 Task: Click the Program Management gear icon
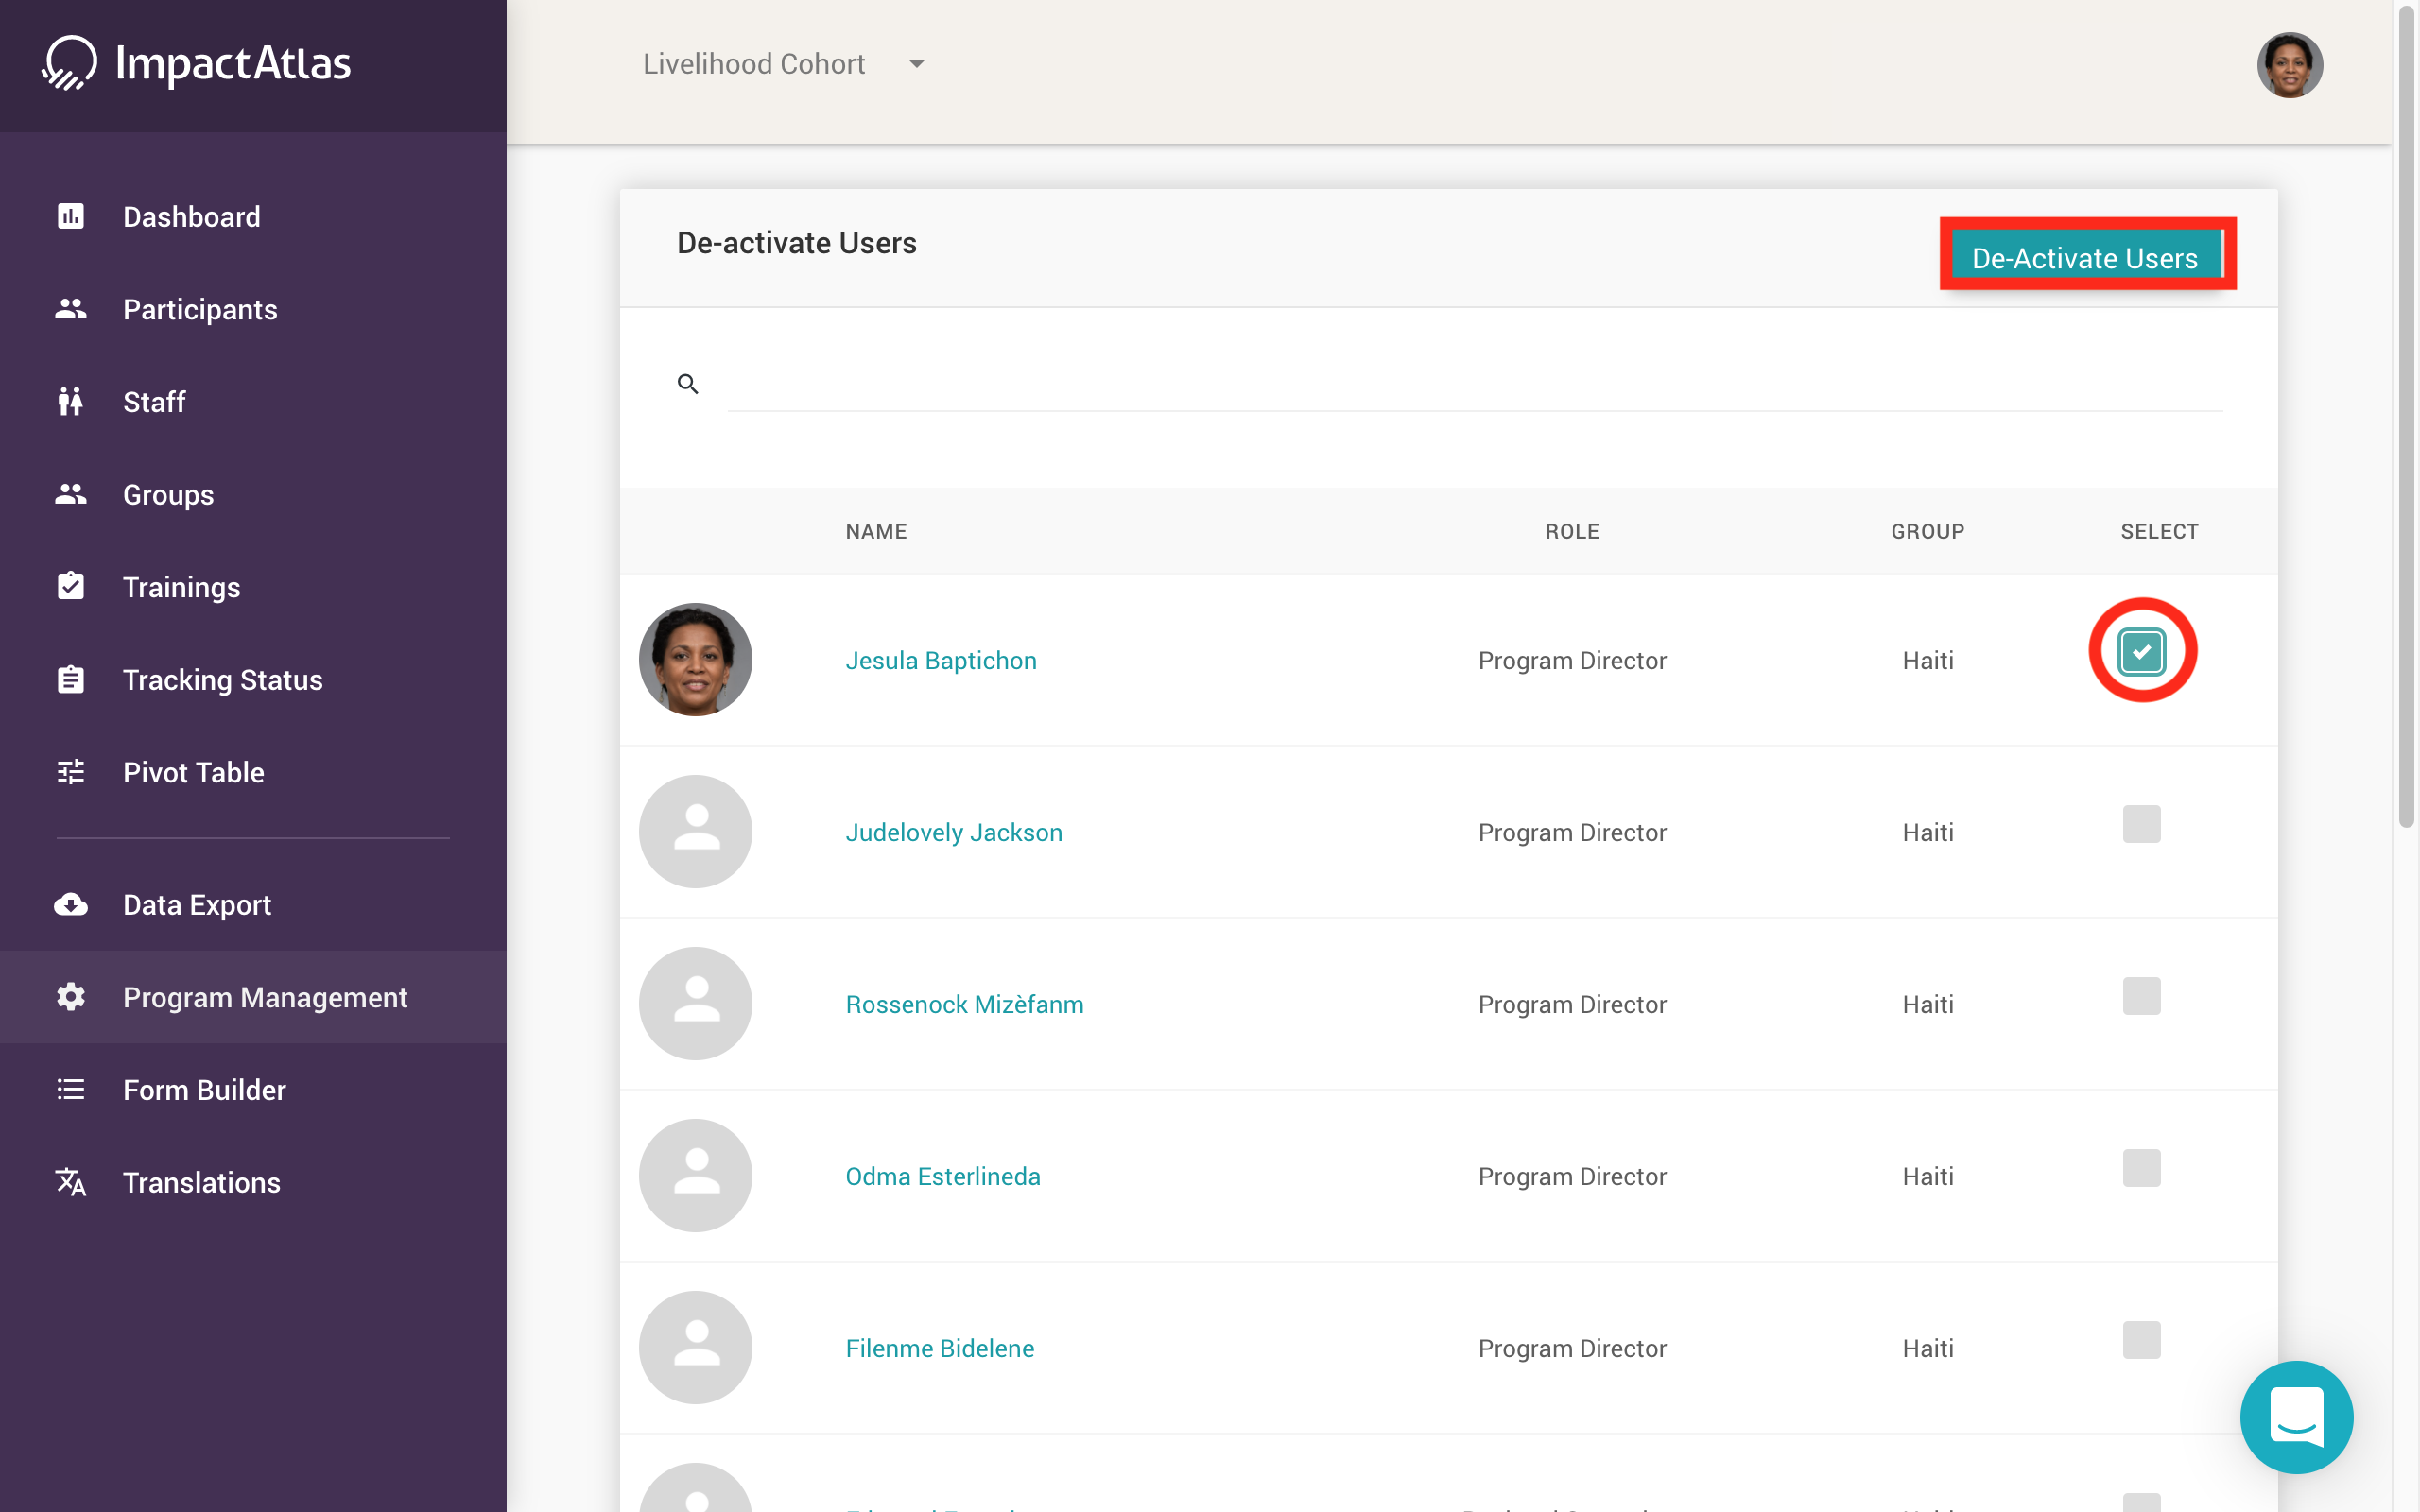(71, 997)
